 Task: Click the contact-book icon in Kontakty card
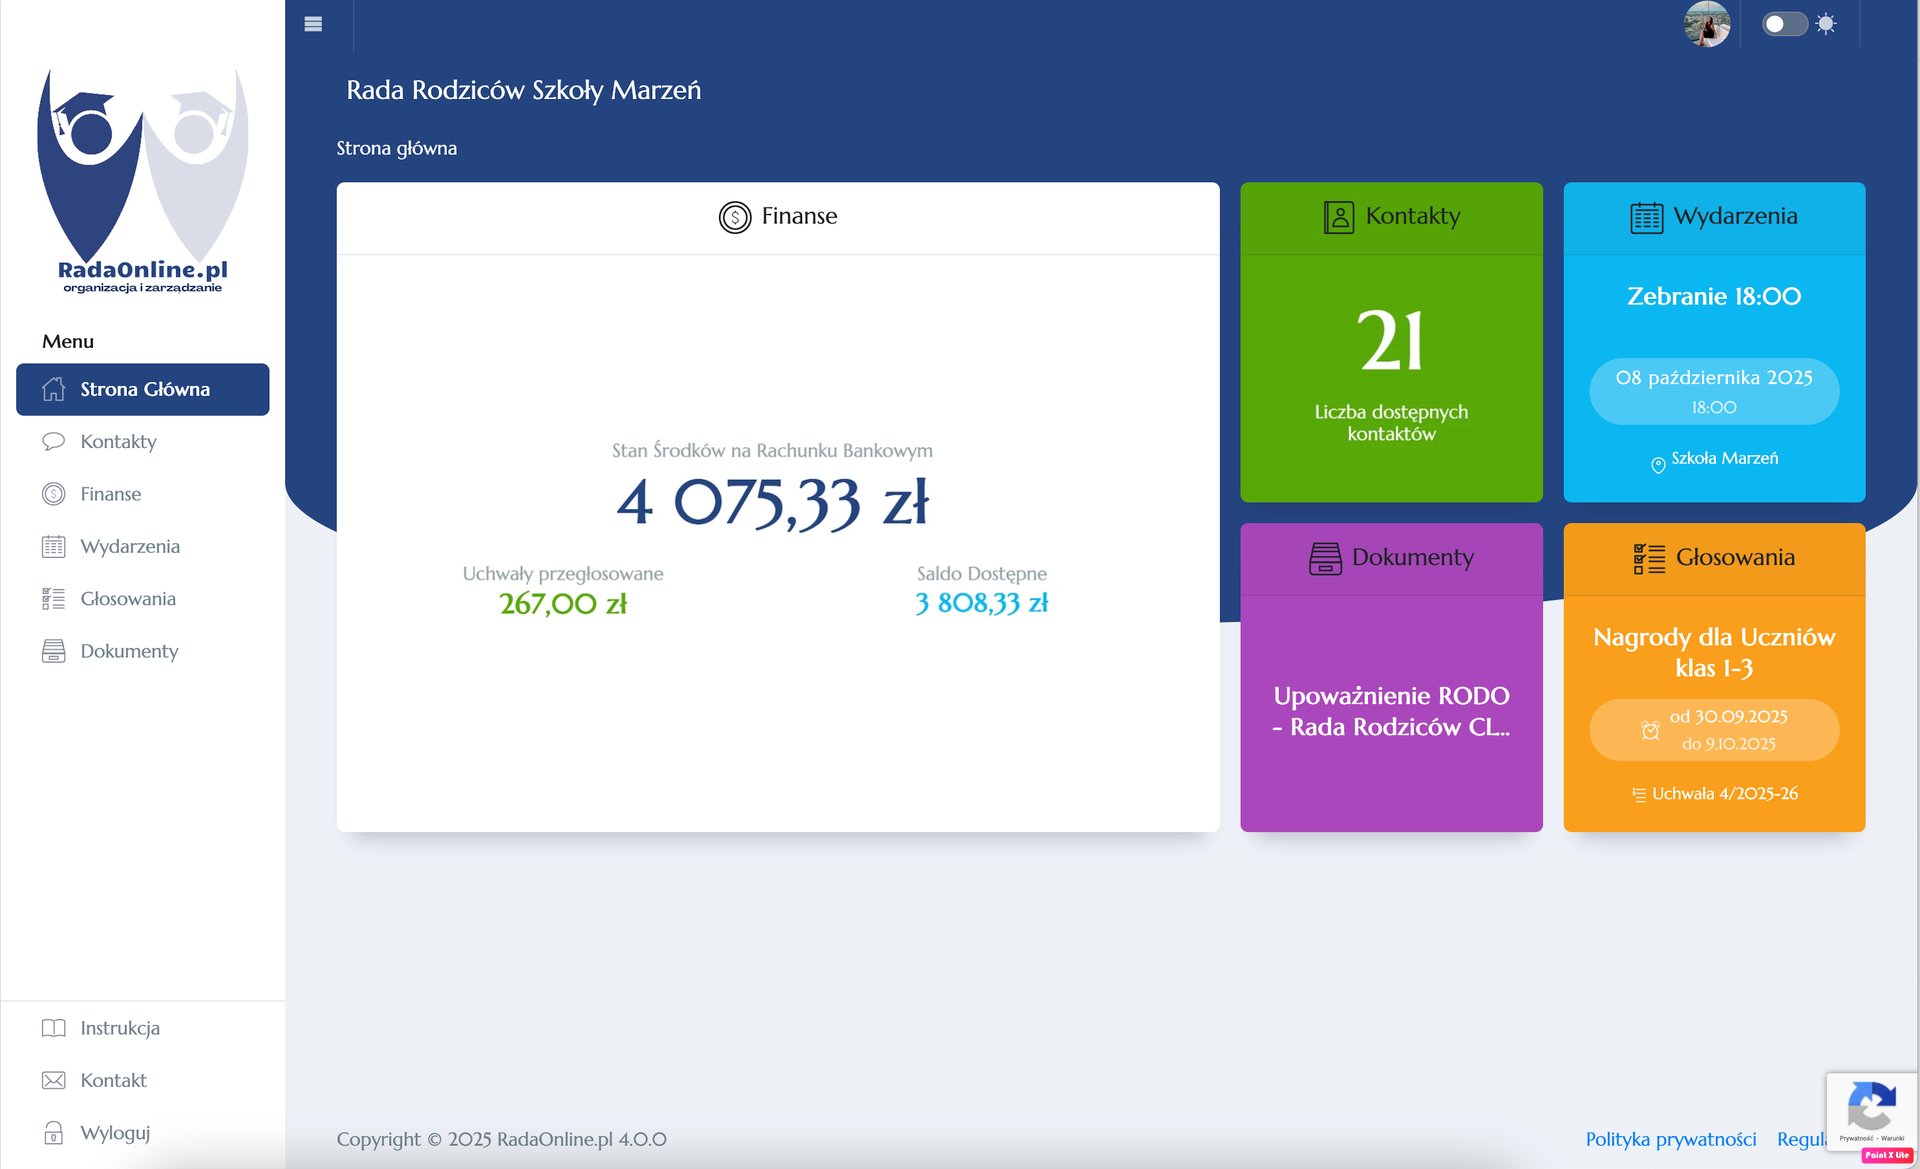tap(1339, 217)
